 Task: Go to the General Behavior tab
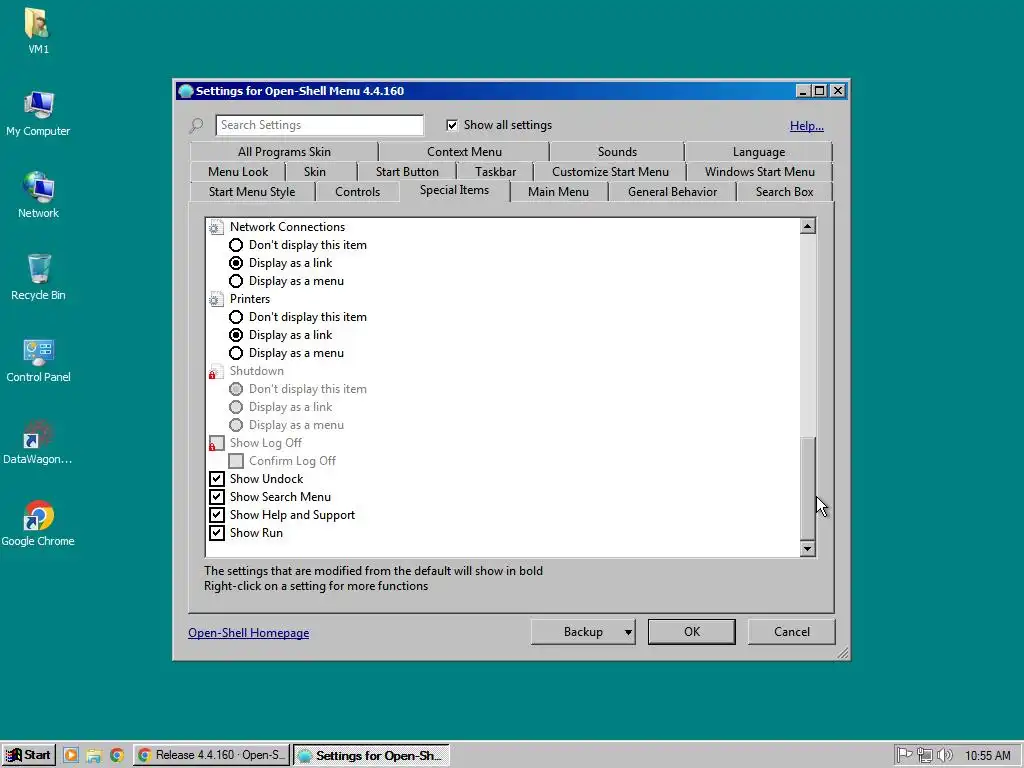coord(672,192)
